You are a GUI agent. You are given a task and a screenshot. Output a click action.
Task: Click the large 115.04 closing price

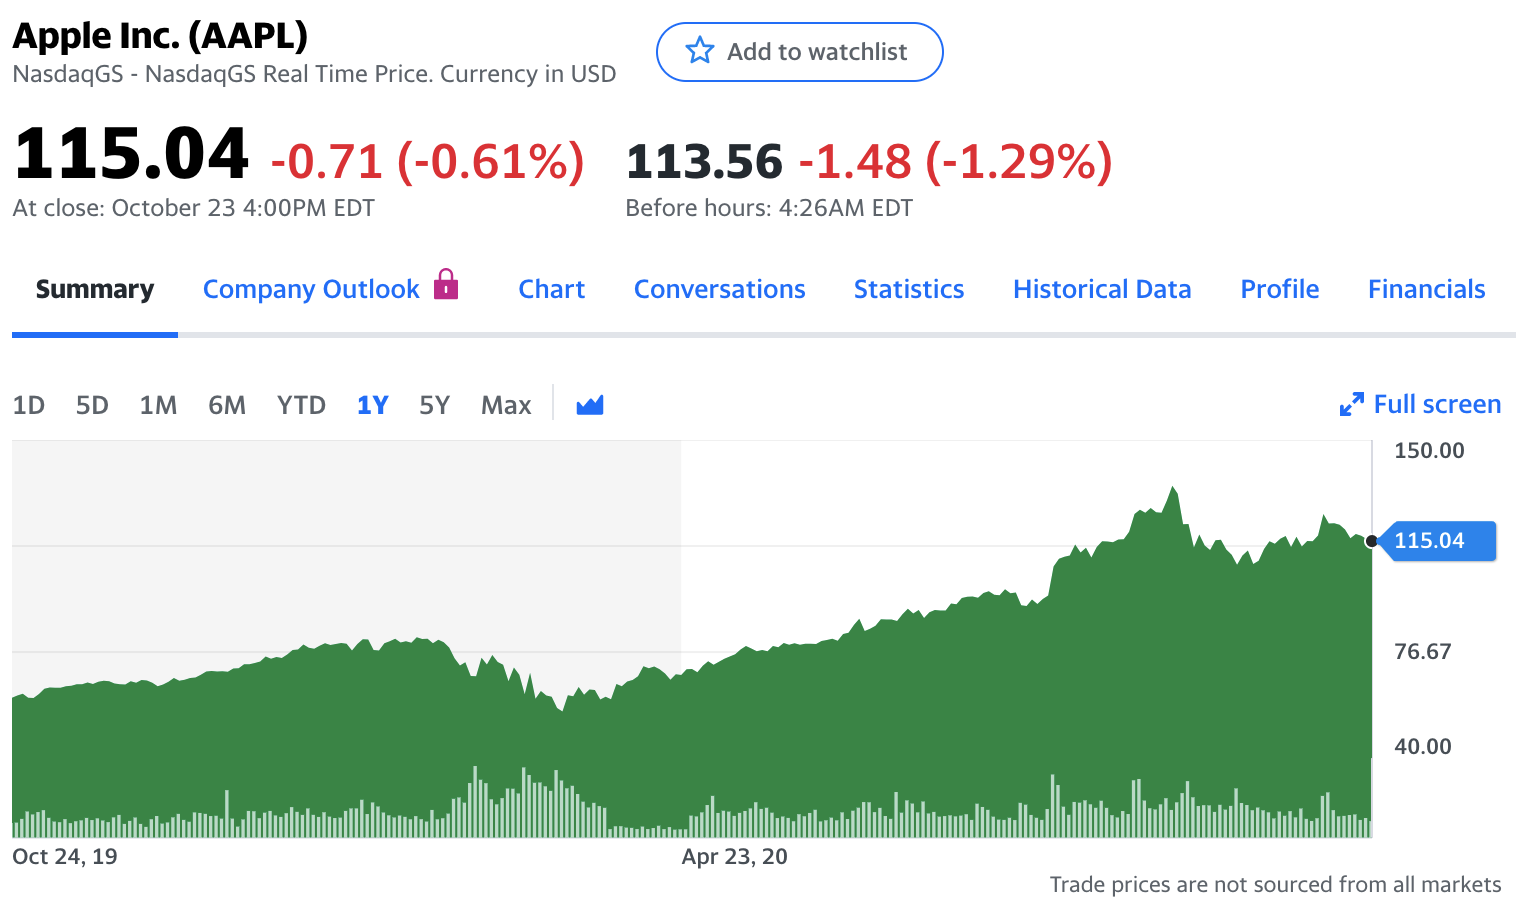click(x=131, y=154)
